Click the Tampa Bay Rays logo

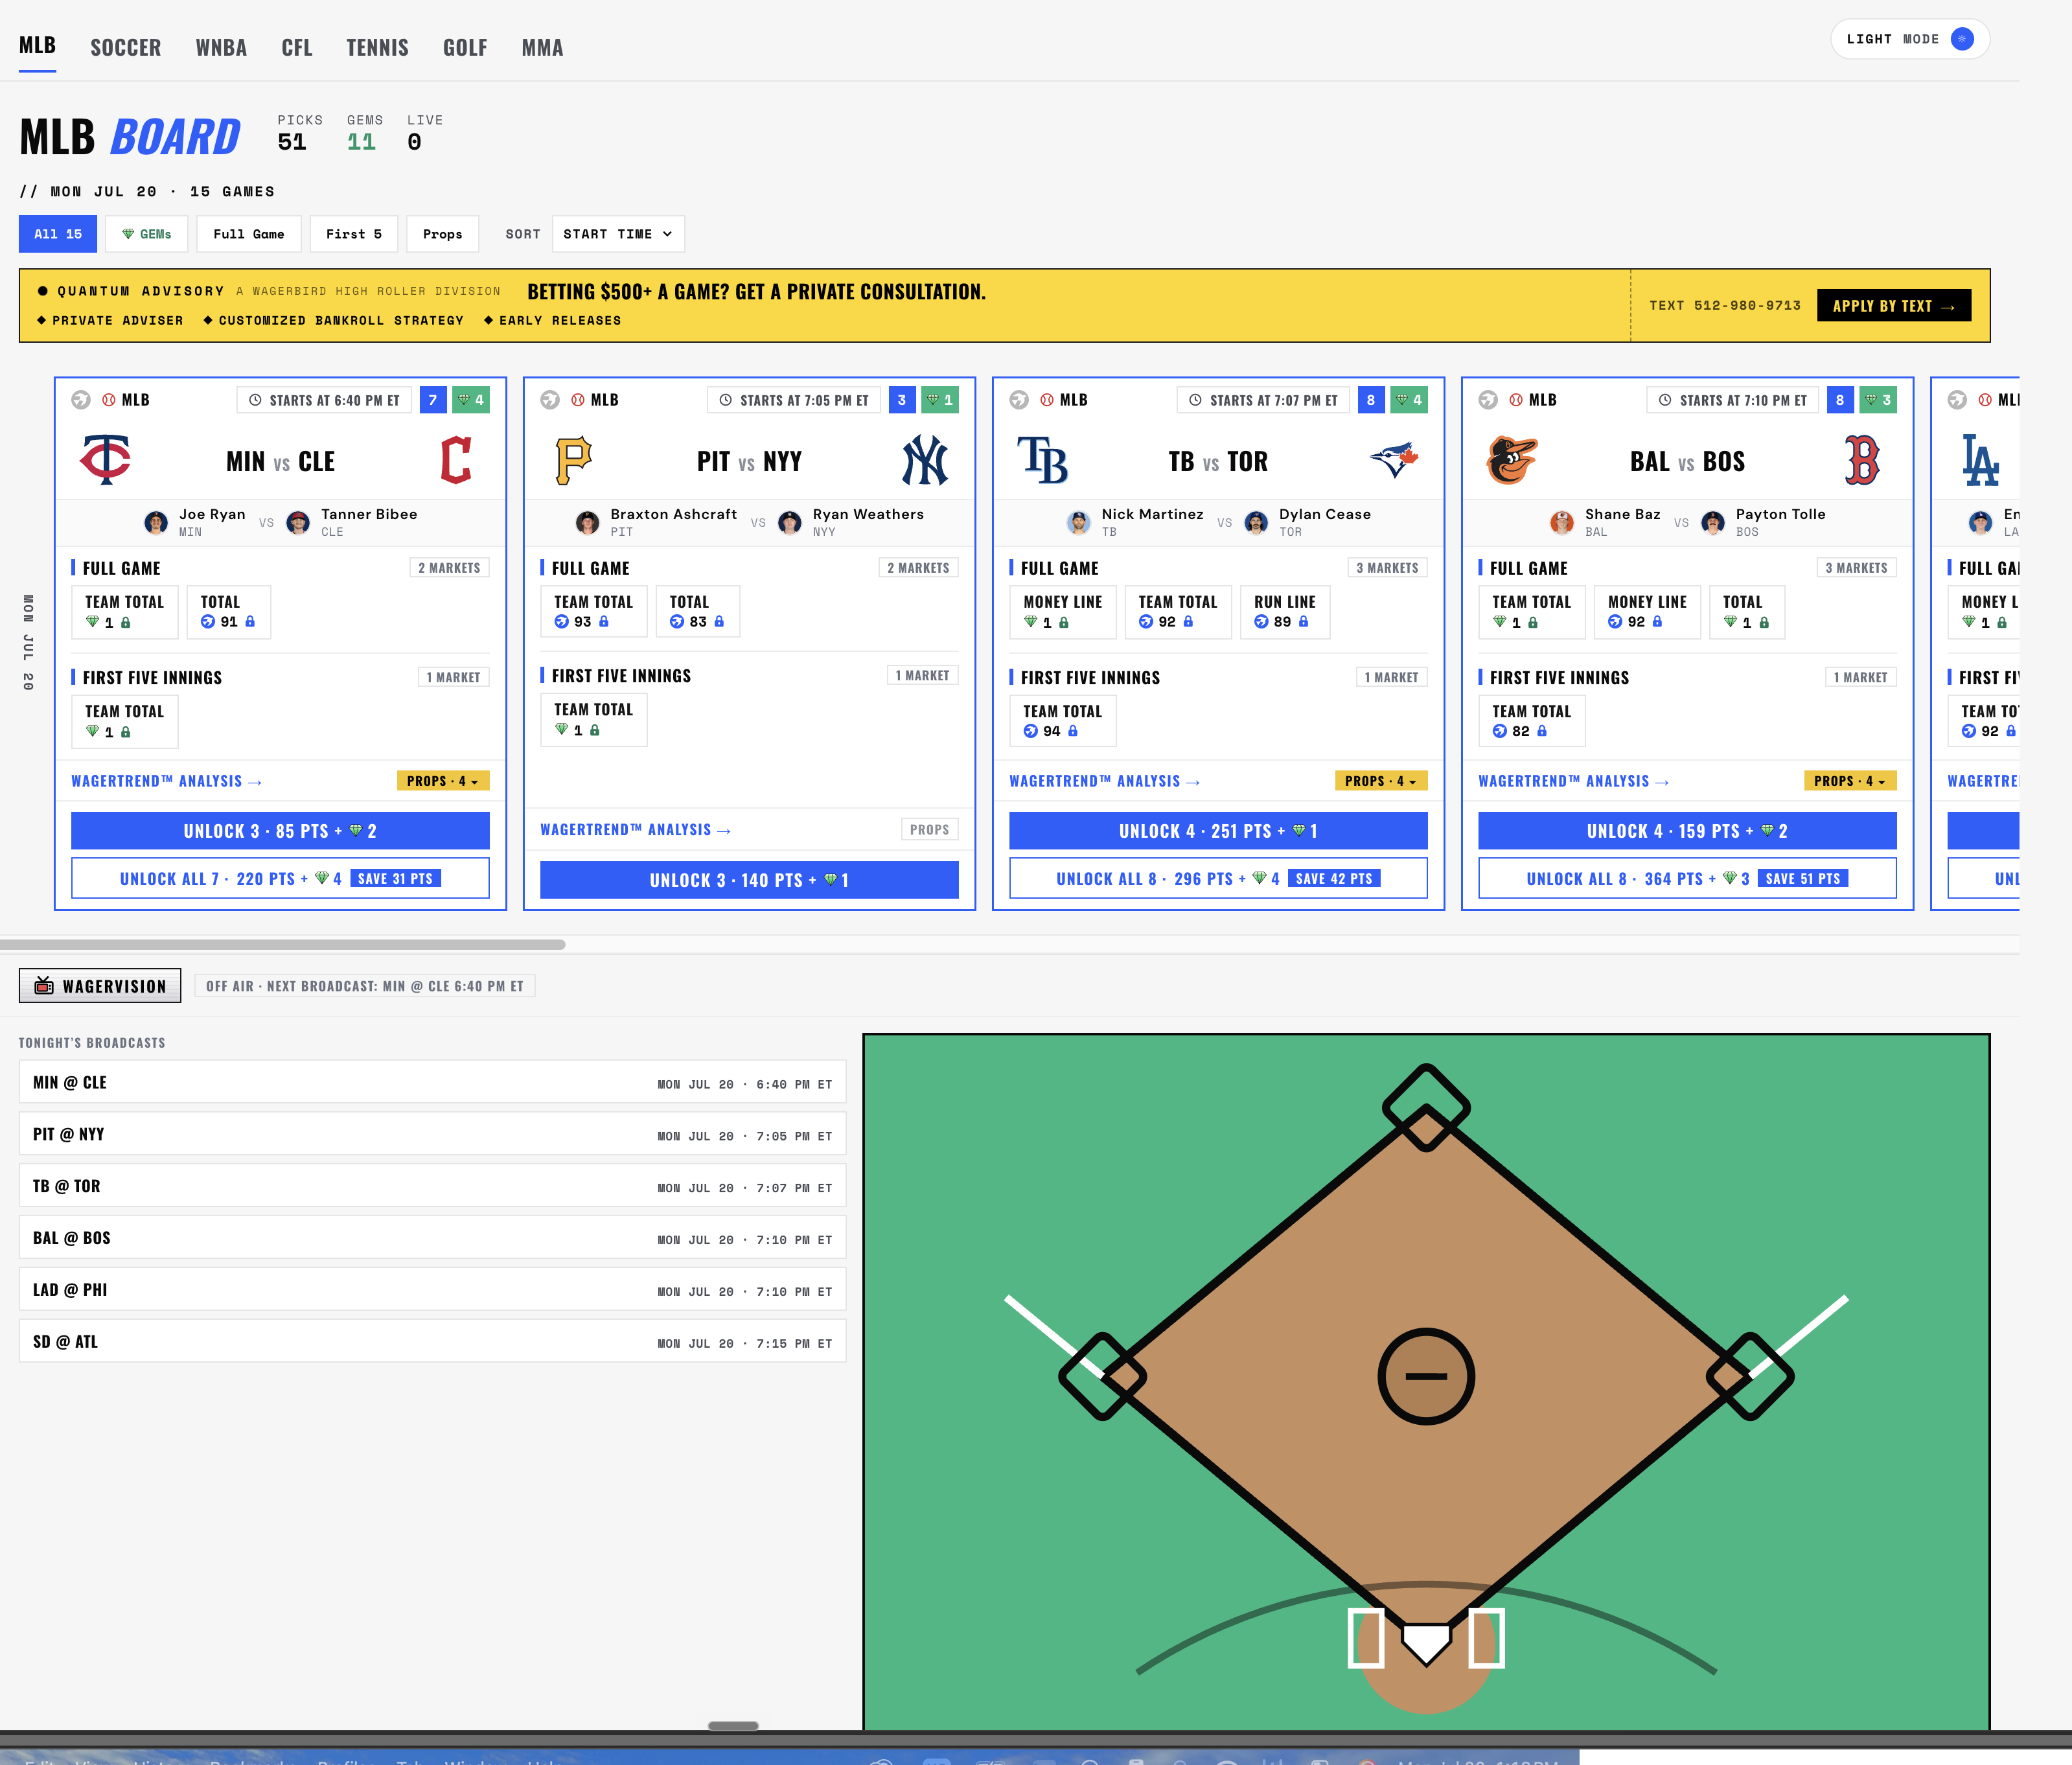click(x=1043, y=460)
